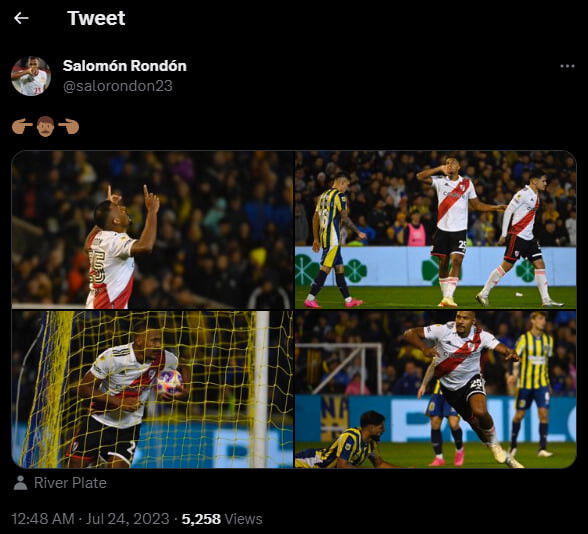Open photo of player behind goal net
This screenshot has width=588, height=534.
pyautogui.click(x=152, y=389)
